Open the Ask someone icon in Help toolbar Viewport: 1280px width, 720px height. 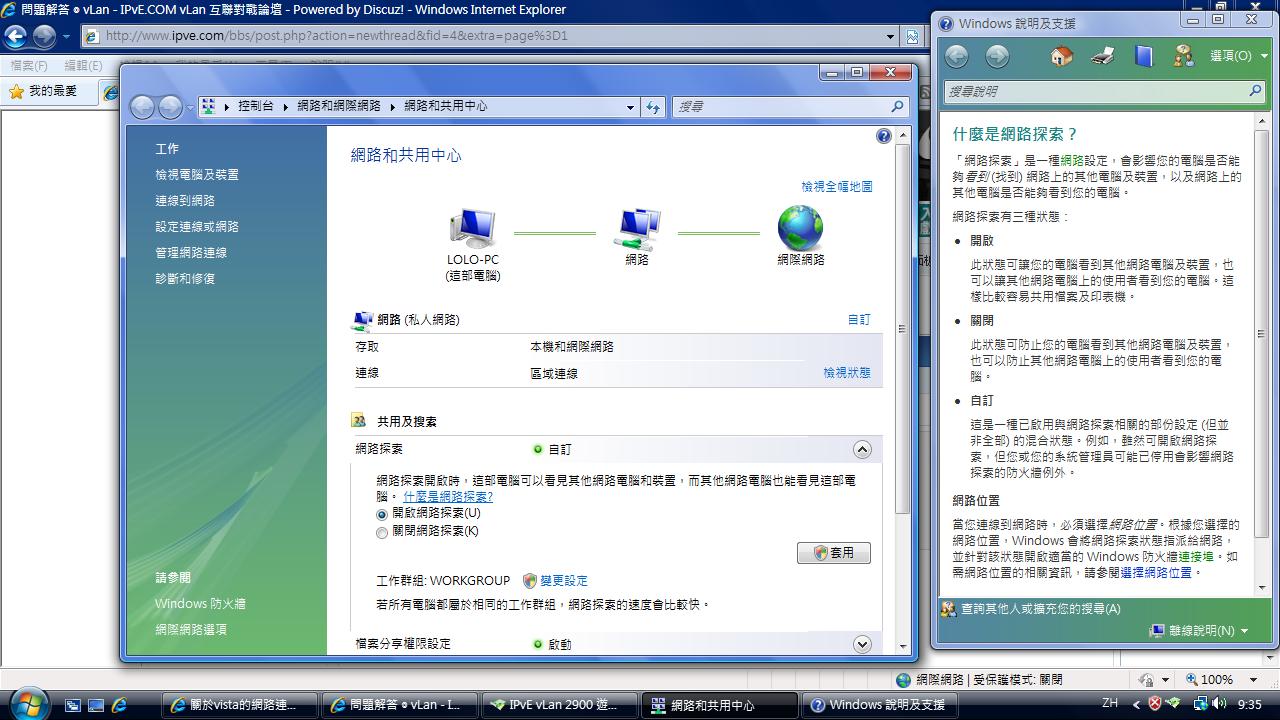1184,56
